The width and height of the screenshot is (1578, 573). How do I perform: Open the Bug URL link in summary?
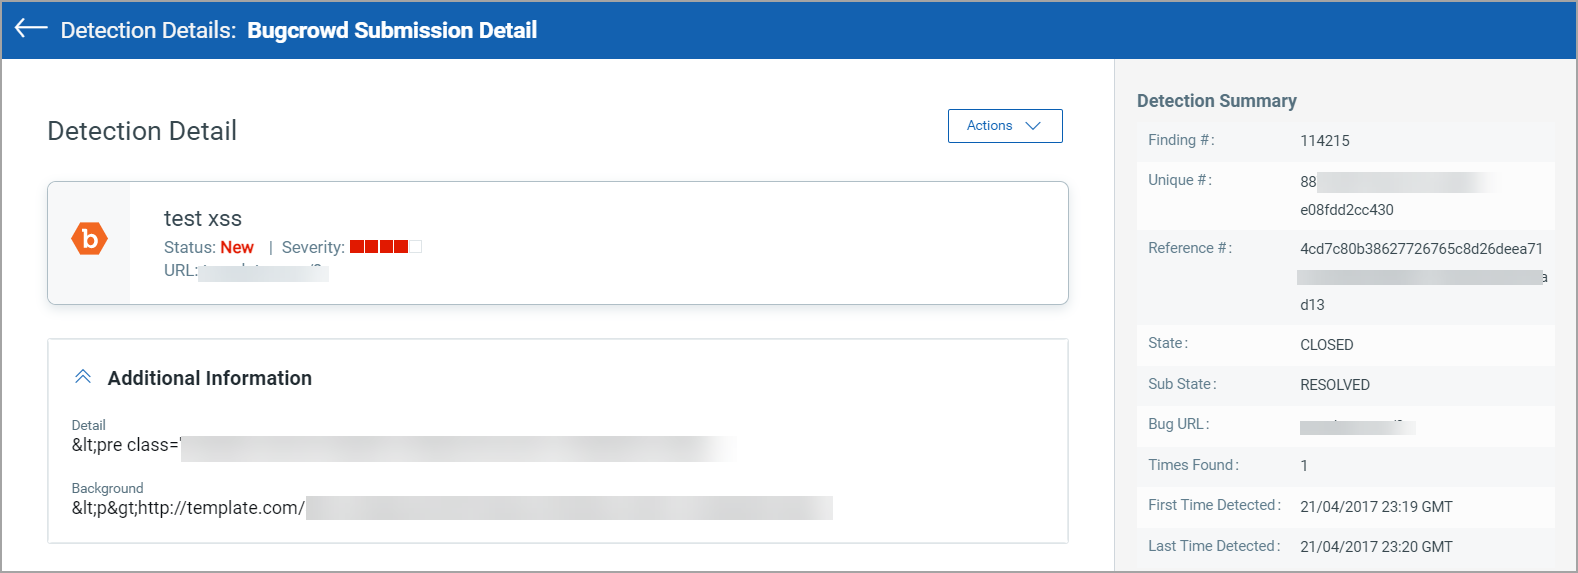[x=1357, y=425]
